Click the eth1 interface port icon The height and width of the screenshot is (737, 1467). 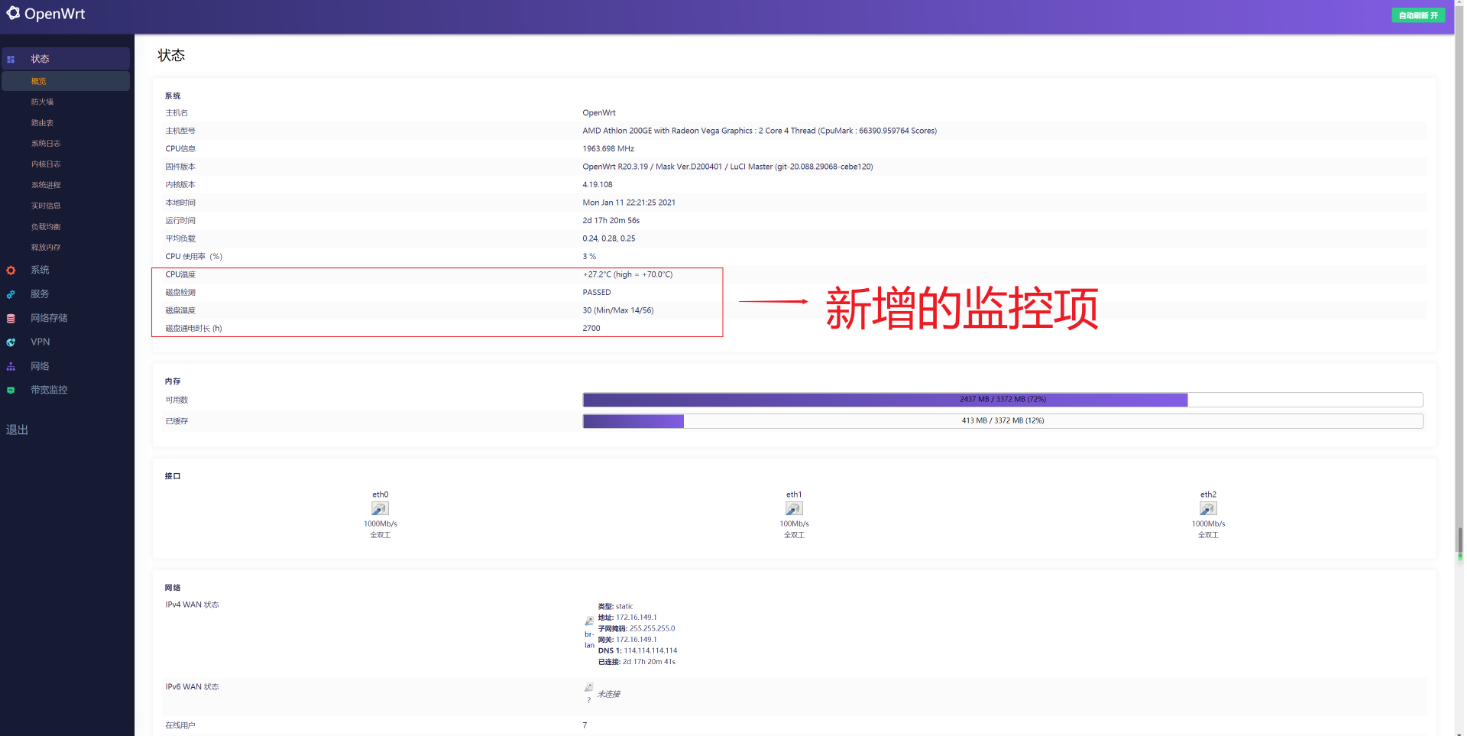pos(794,509)
